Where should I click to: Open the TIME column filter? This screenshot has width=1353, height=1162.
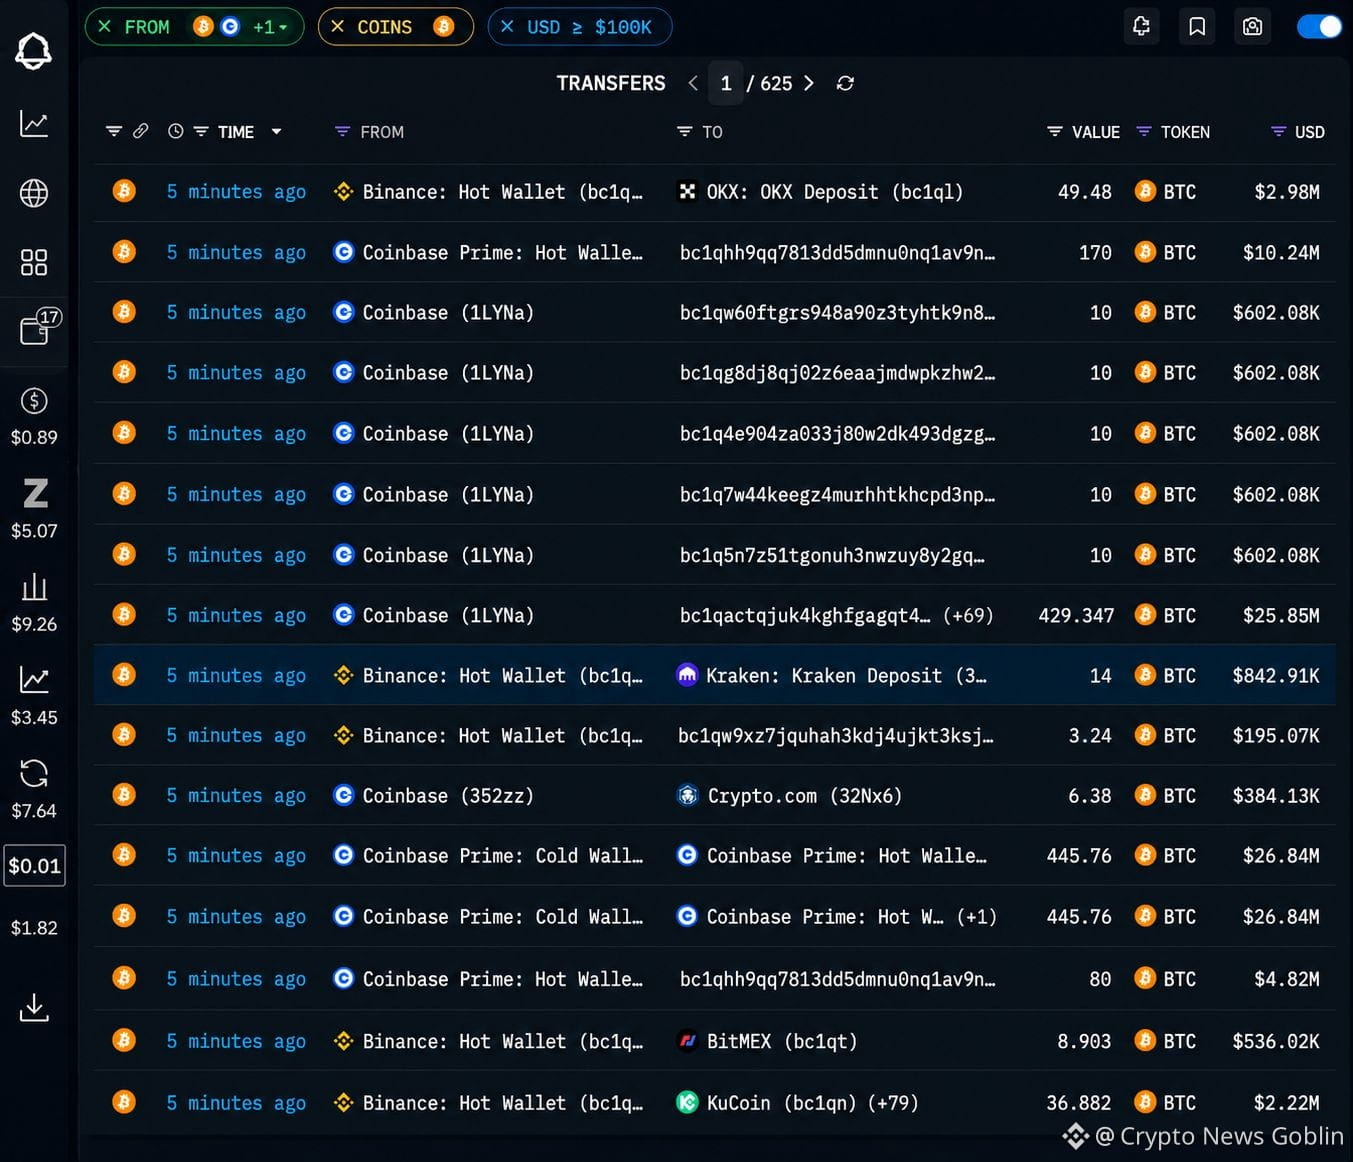tap(201, 131)
